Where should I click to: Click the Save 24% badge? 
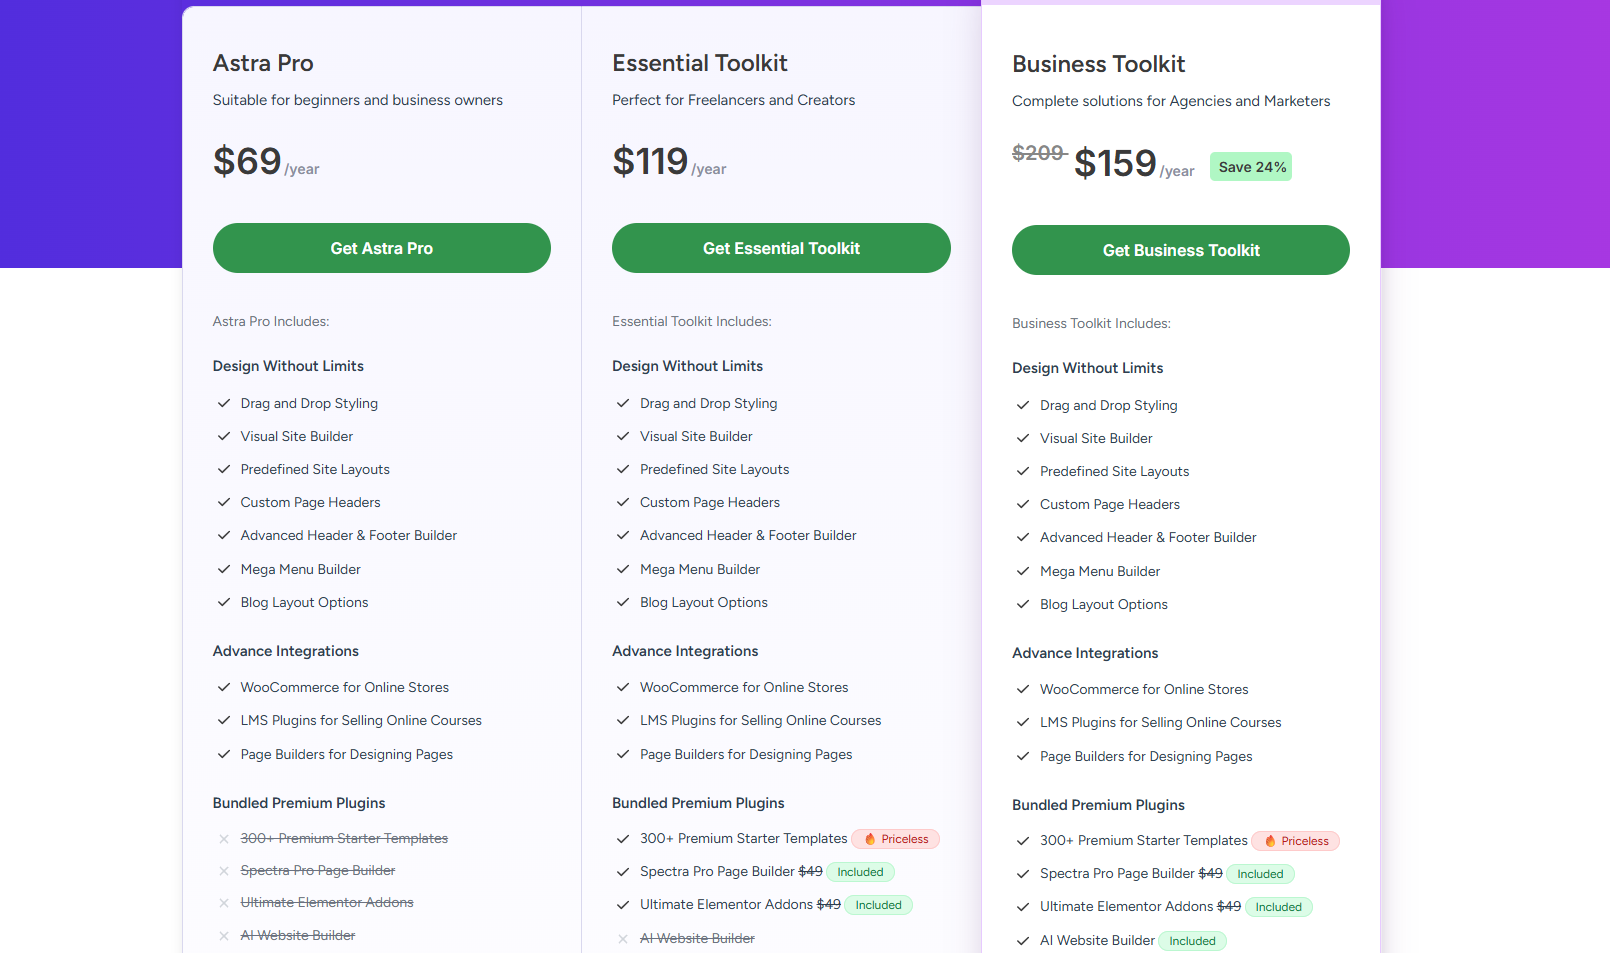[1250, 166]
